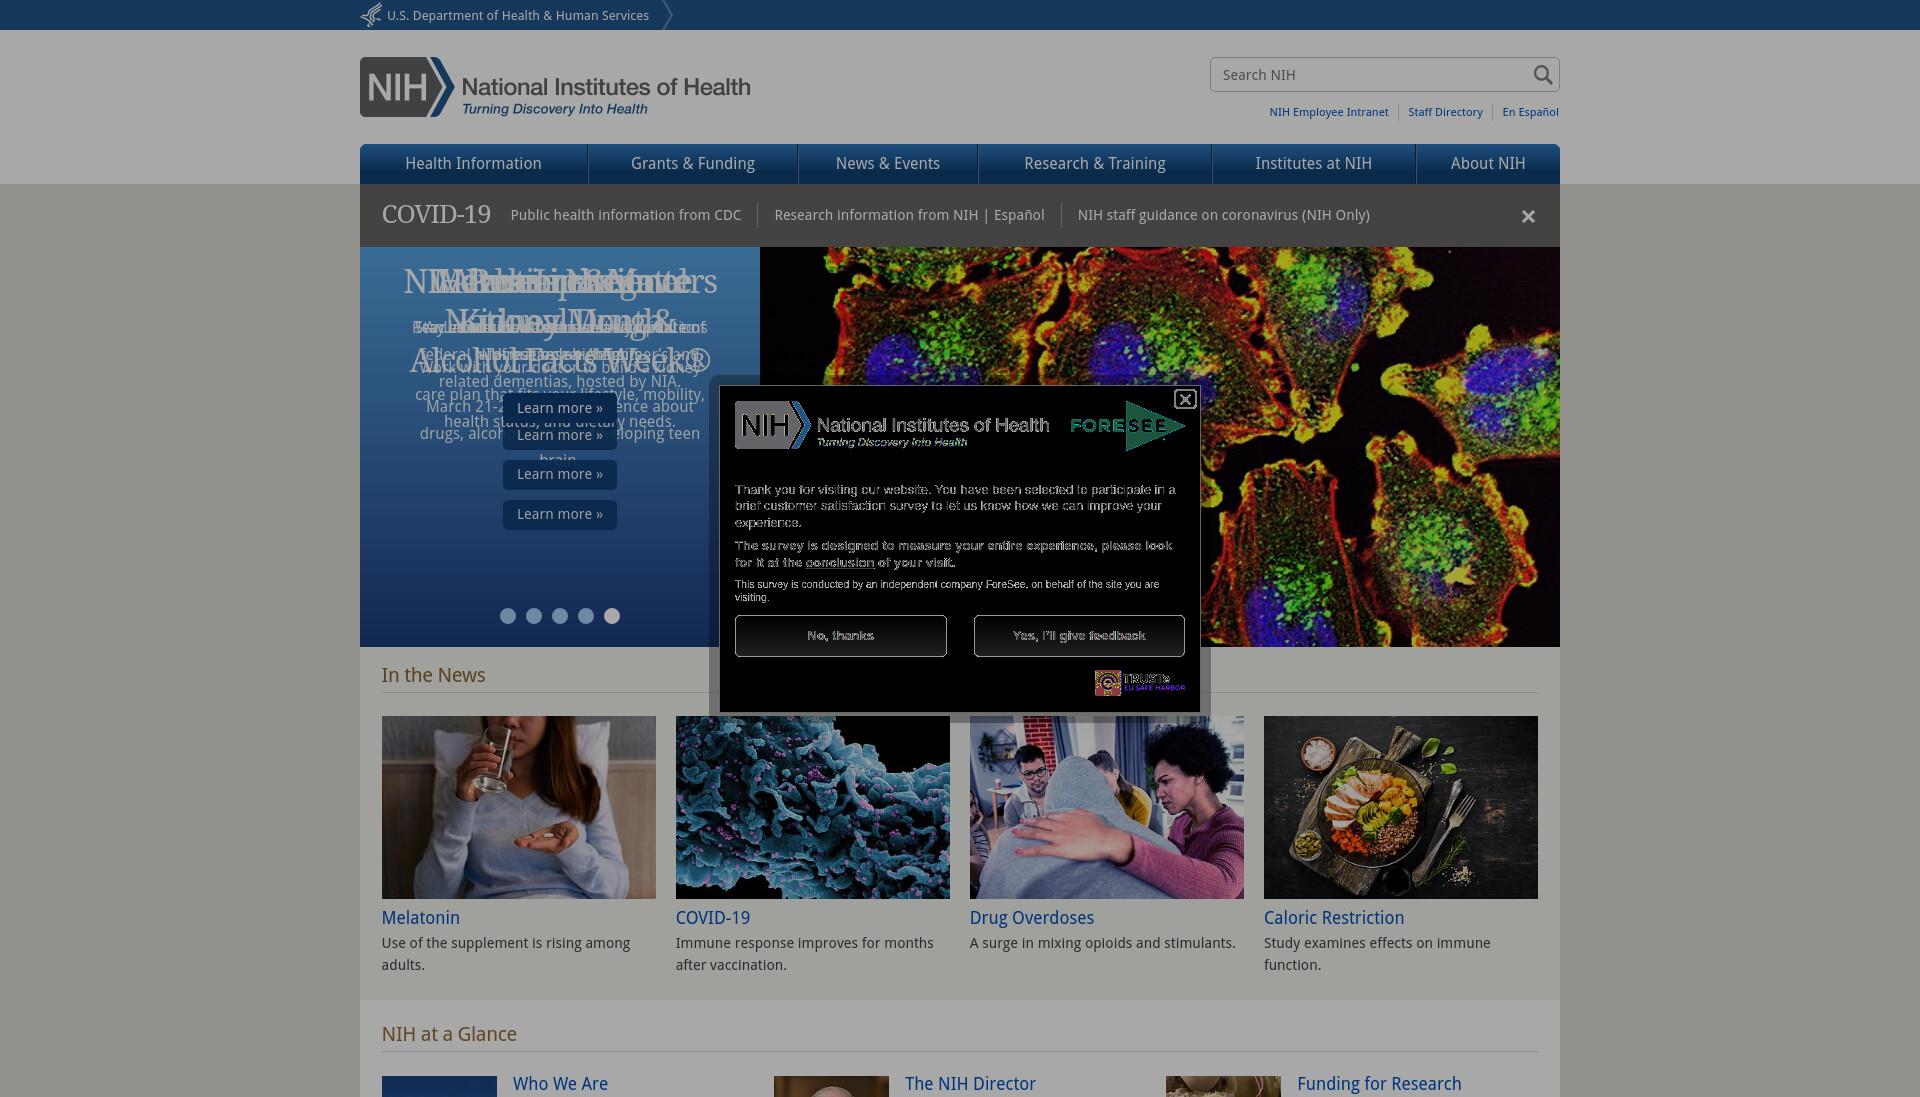Open the Caloric Restriction food thumbnail
This screenshot has height=1097, width=1920.
[1401, 807]
